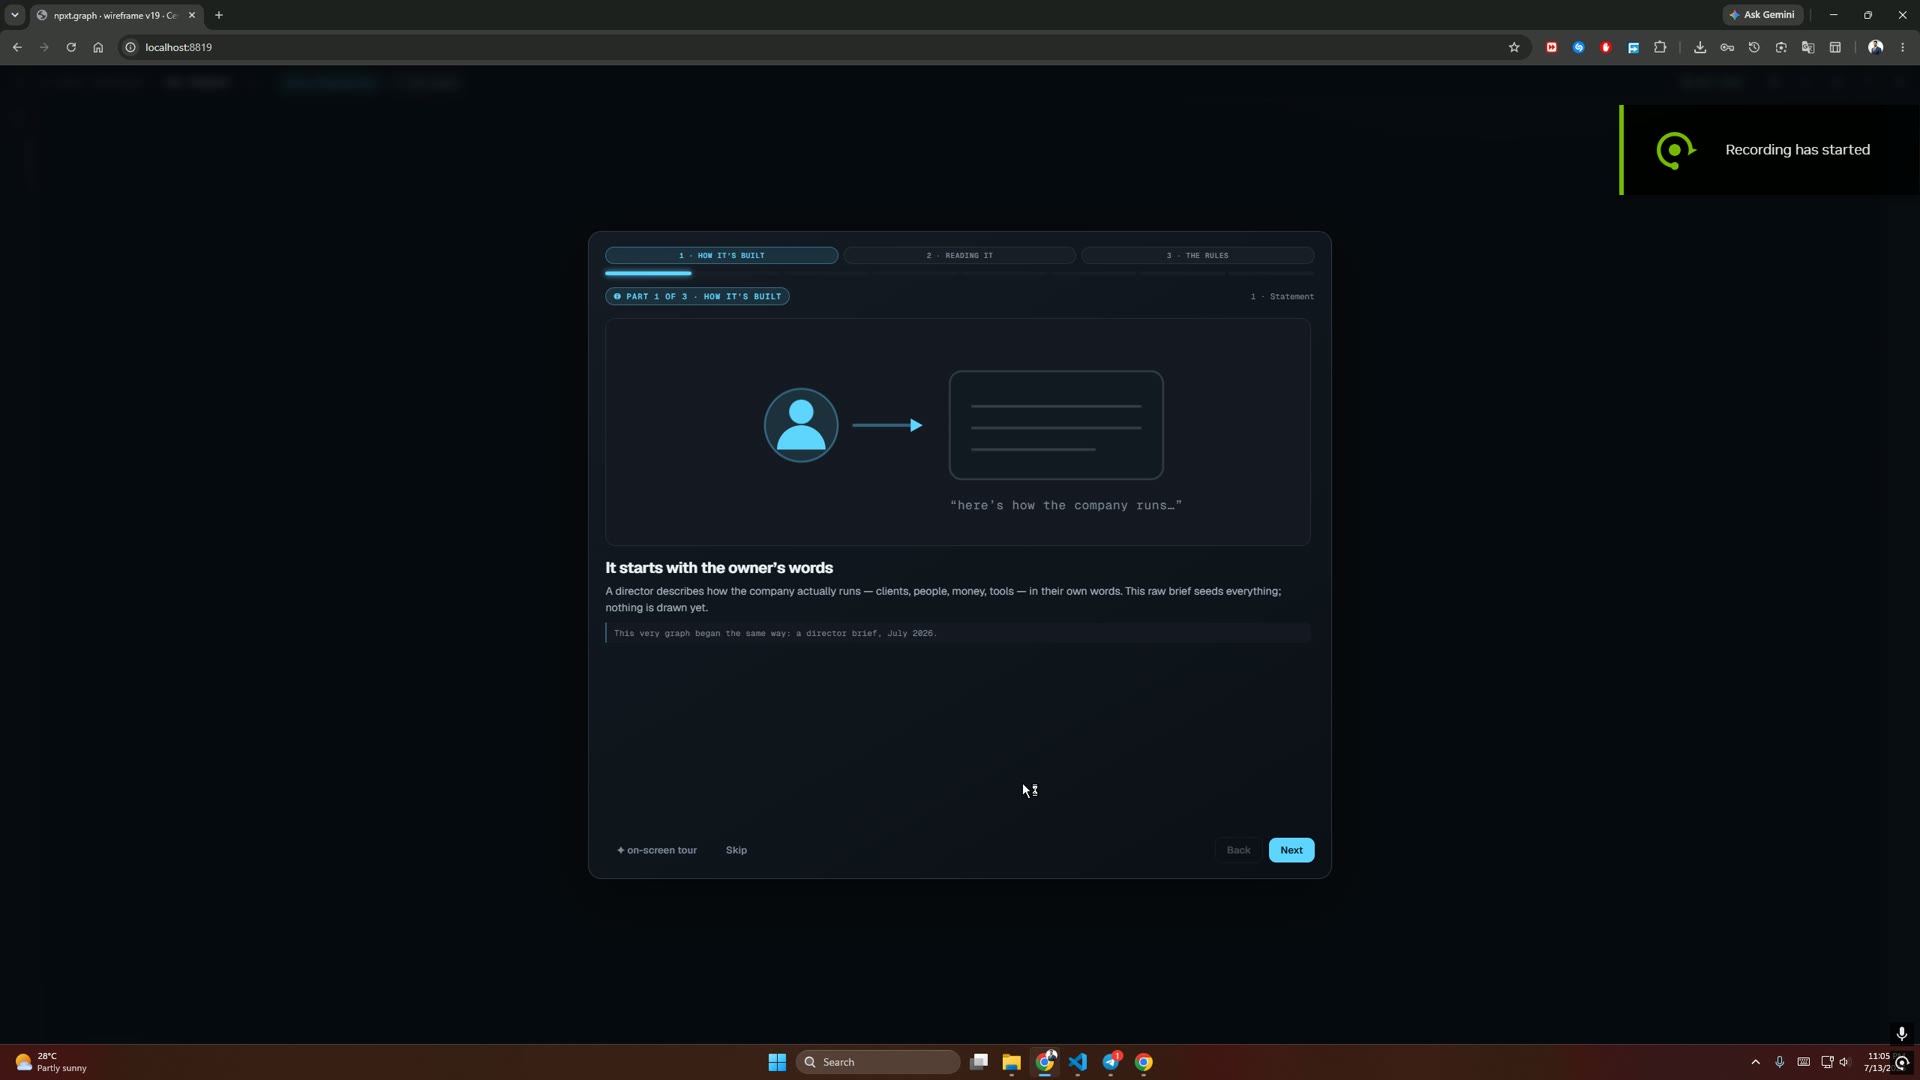Open the Chrome three-dot menu
Screen dimensions: 1920x1080
(1903, 47)
